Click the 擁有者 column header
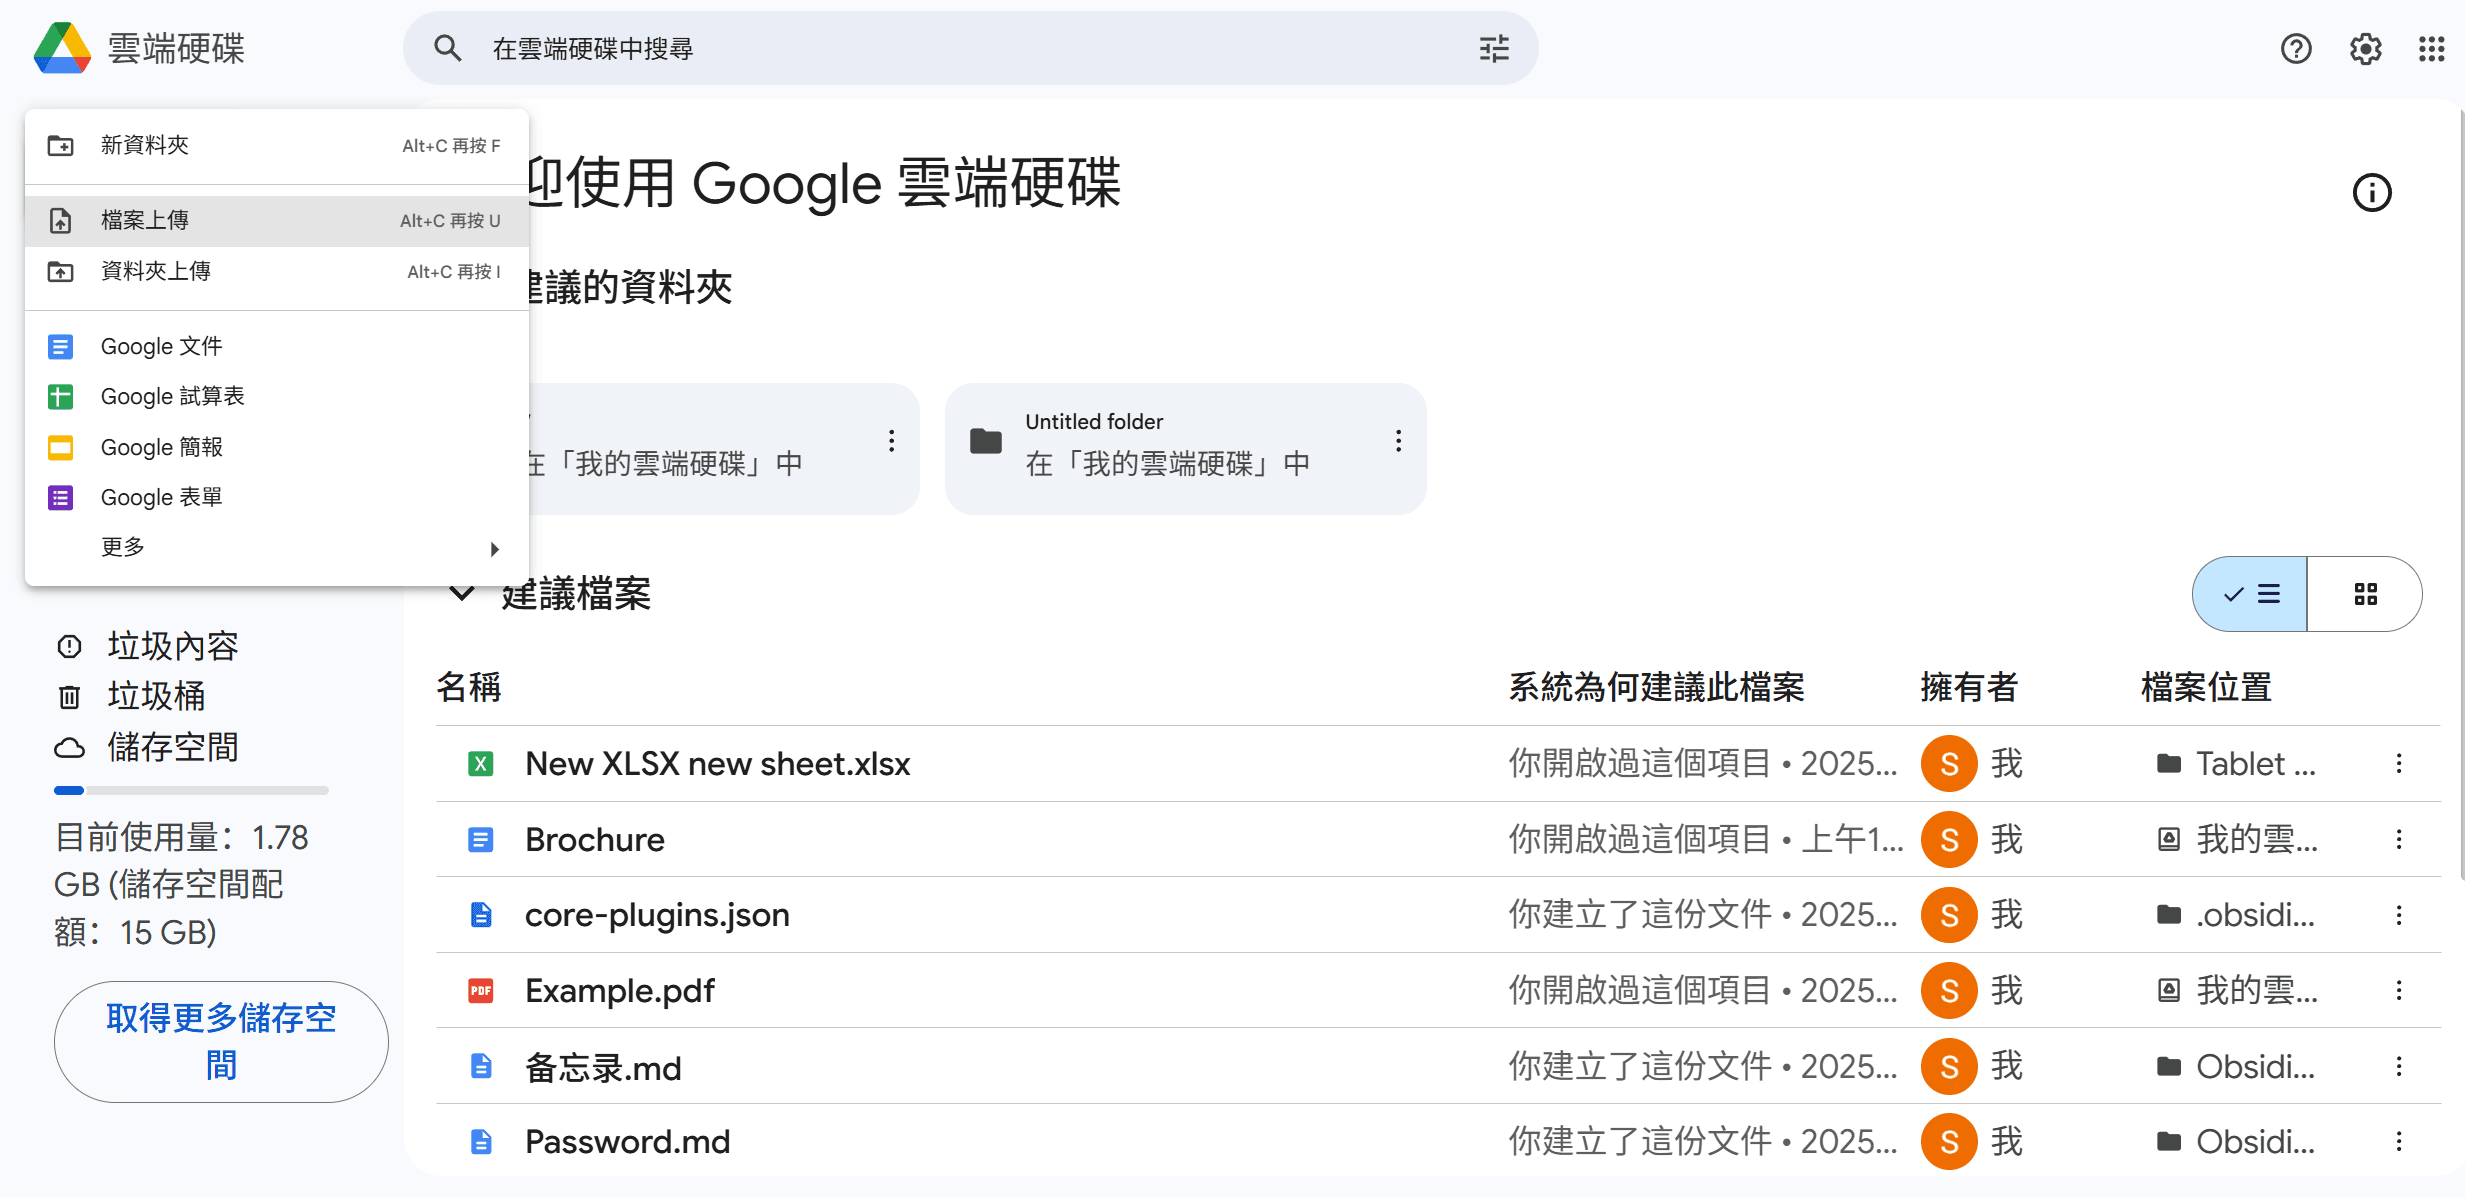The image size is (2465, 1197). [1969, 688]
